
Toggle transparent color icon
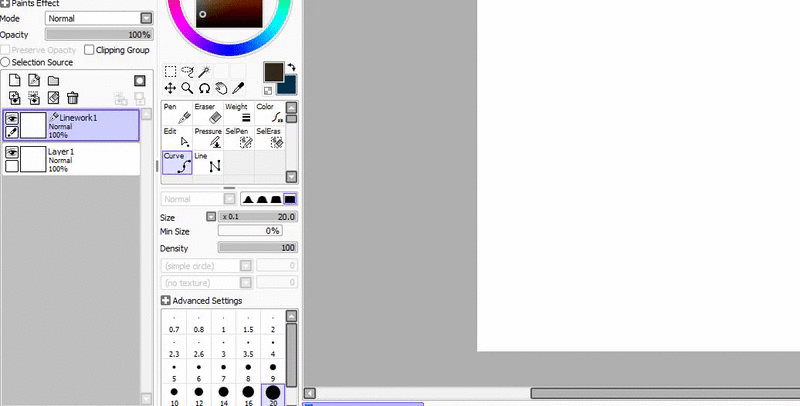click(268, 91)
